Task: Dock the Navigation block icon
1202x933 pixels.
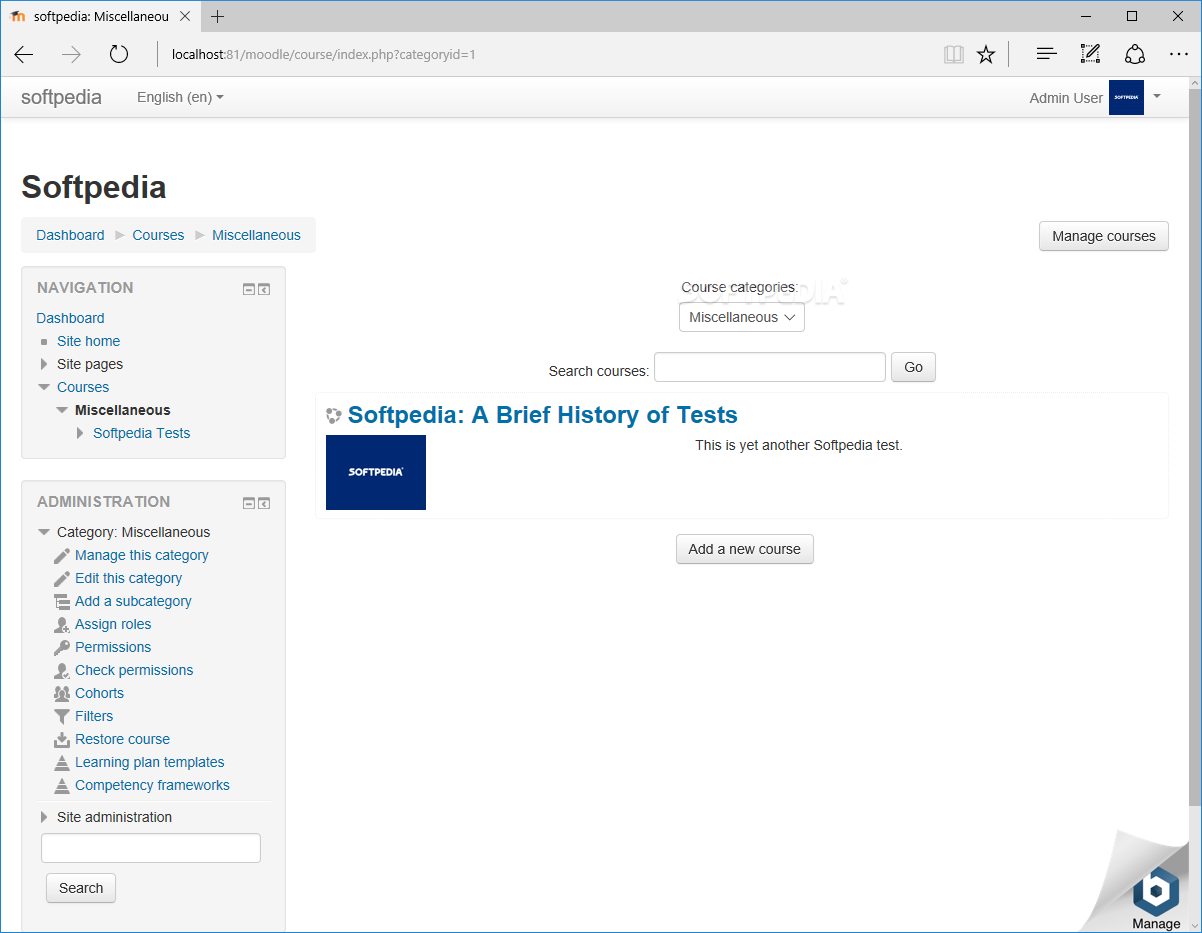Action: click(264, 290)
